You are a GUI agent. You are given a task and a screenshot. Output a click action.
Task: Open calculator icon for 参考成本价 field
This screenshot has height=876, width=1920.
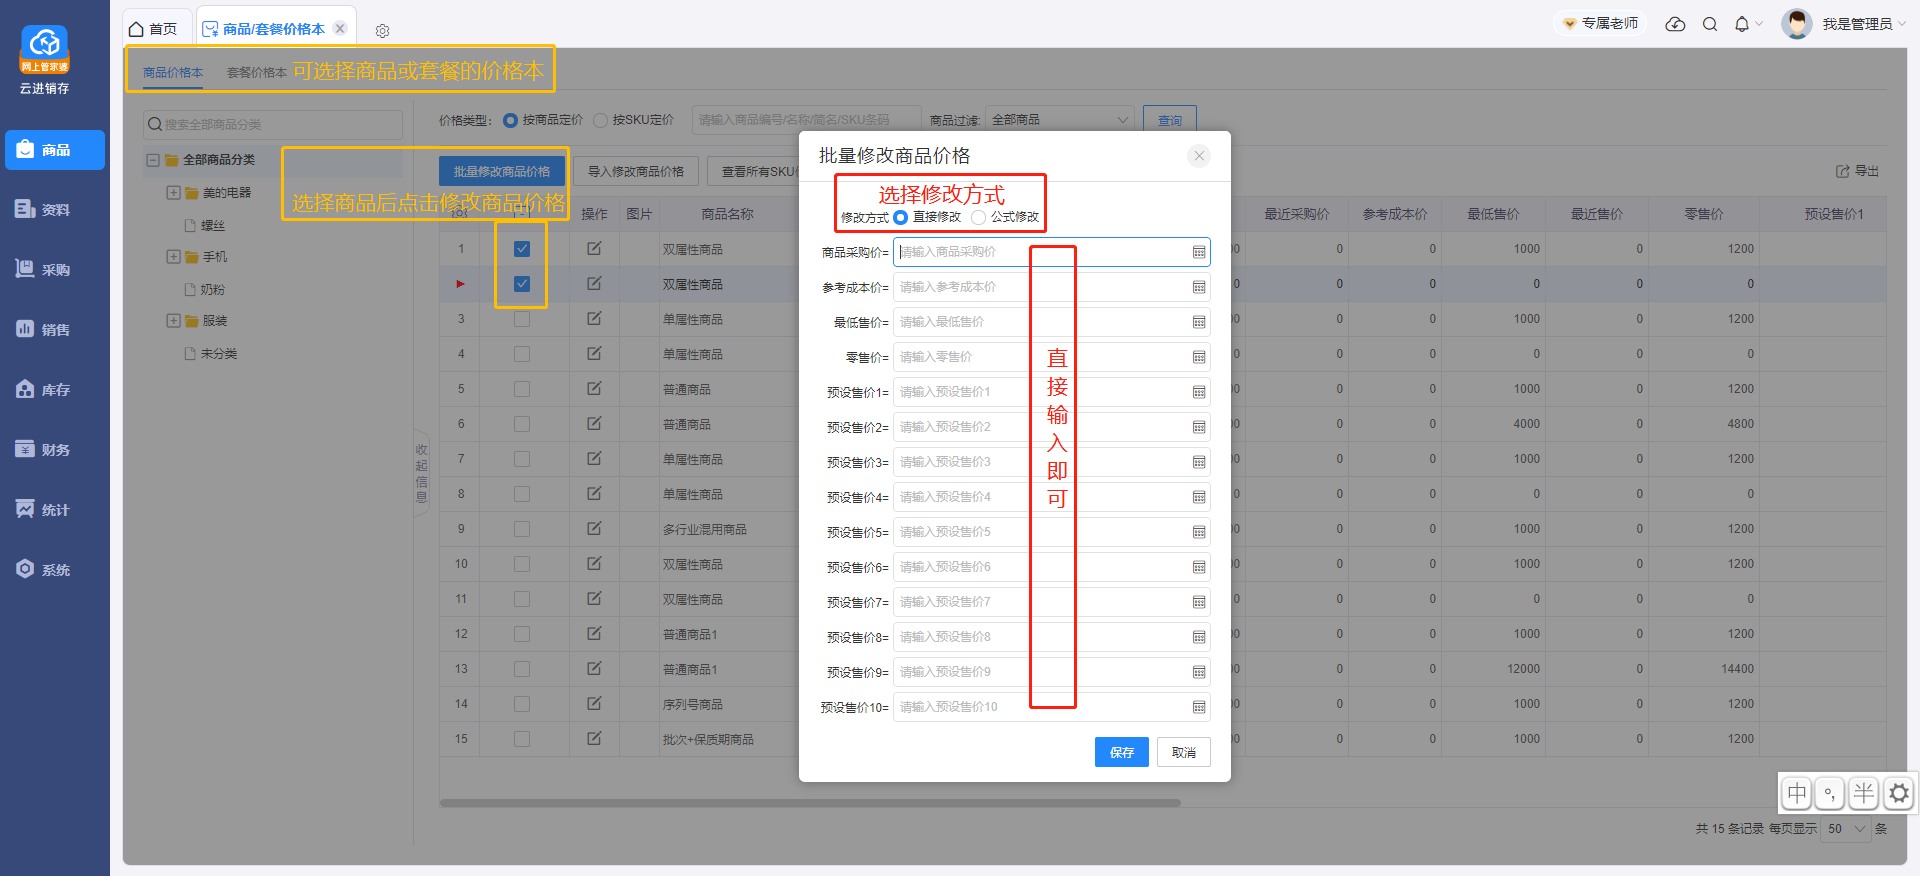[1199, 287]
